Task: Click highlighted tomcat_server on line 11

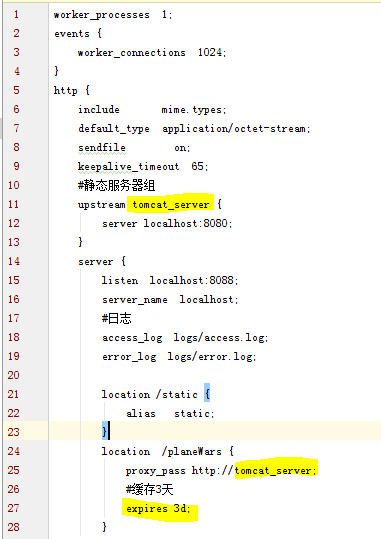Action: tap(171, 205)
